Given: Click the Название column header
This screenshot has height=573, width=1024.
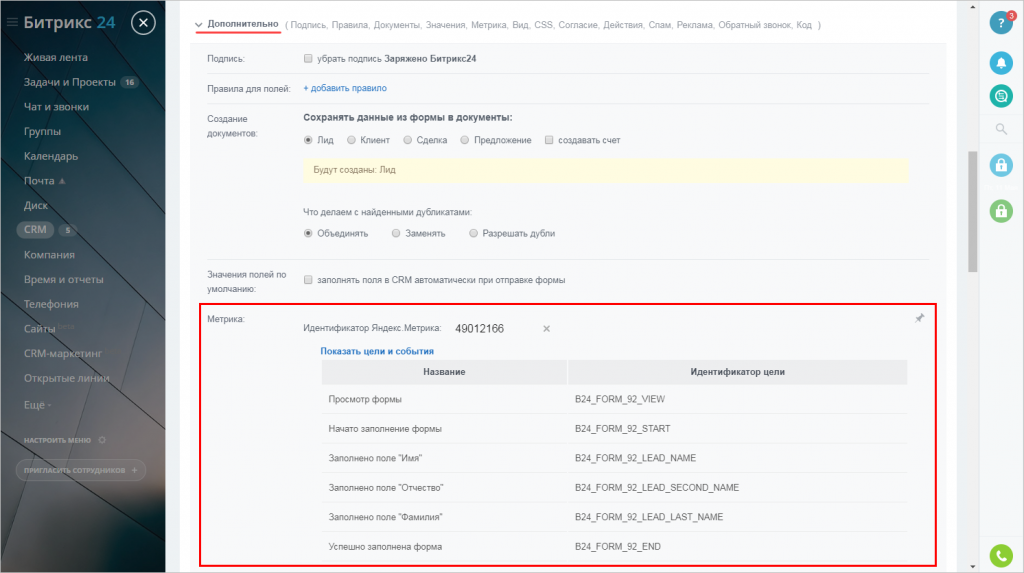Looking at the screenshot, I should pyautogui.click(x=444, y=372).
